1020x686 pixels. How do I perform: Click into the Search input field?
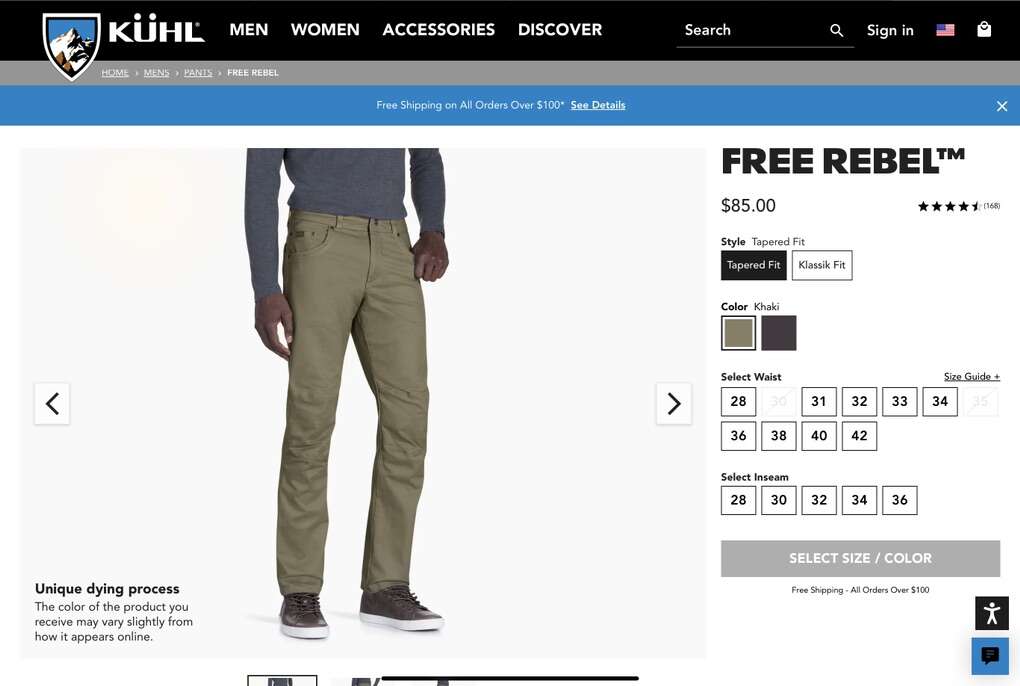point(754,31)
